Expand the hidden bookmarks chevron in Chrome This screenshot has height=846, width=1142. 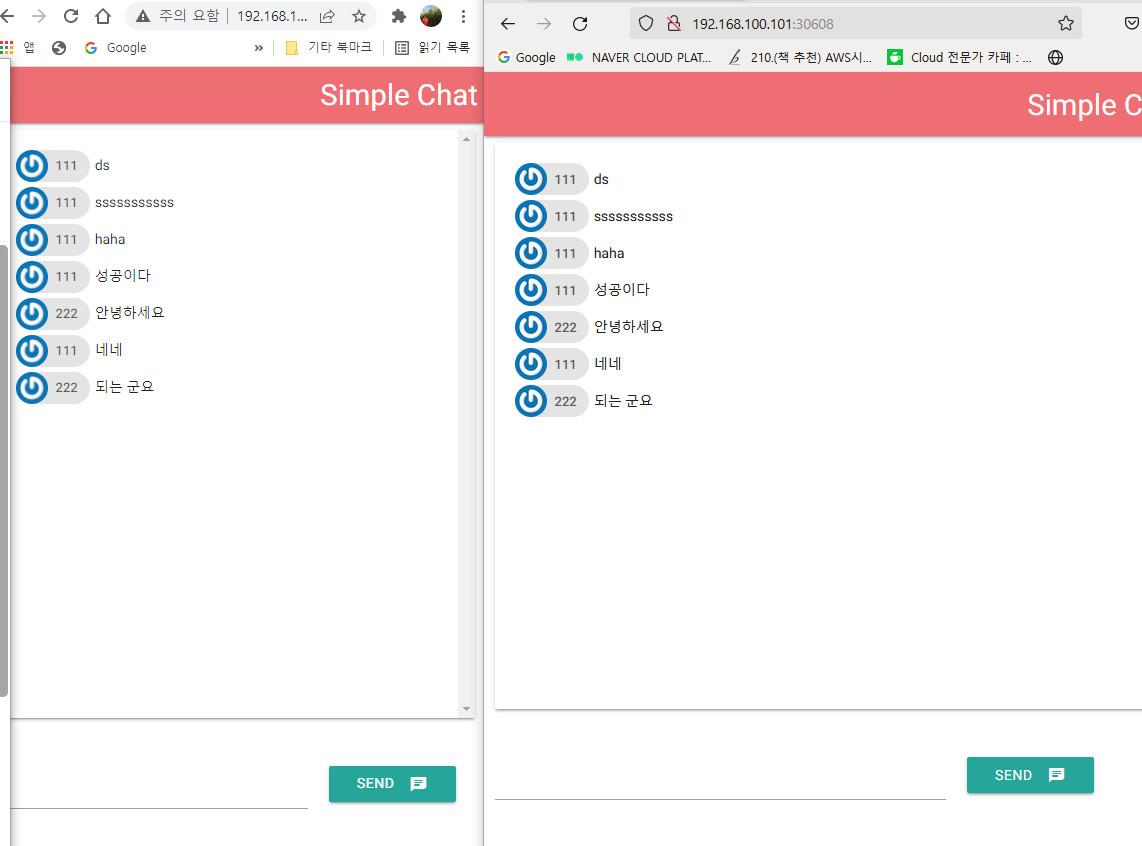259,47
